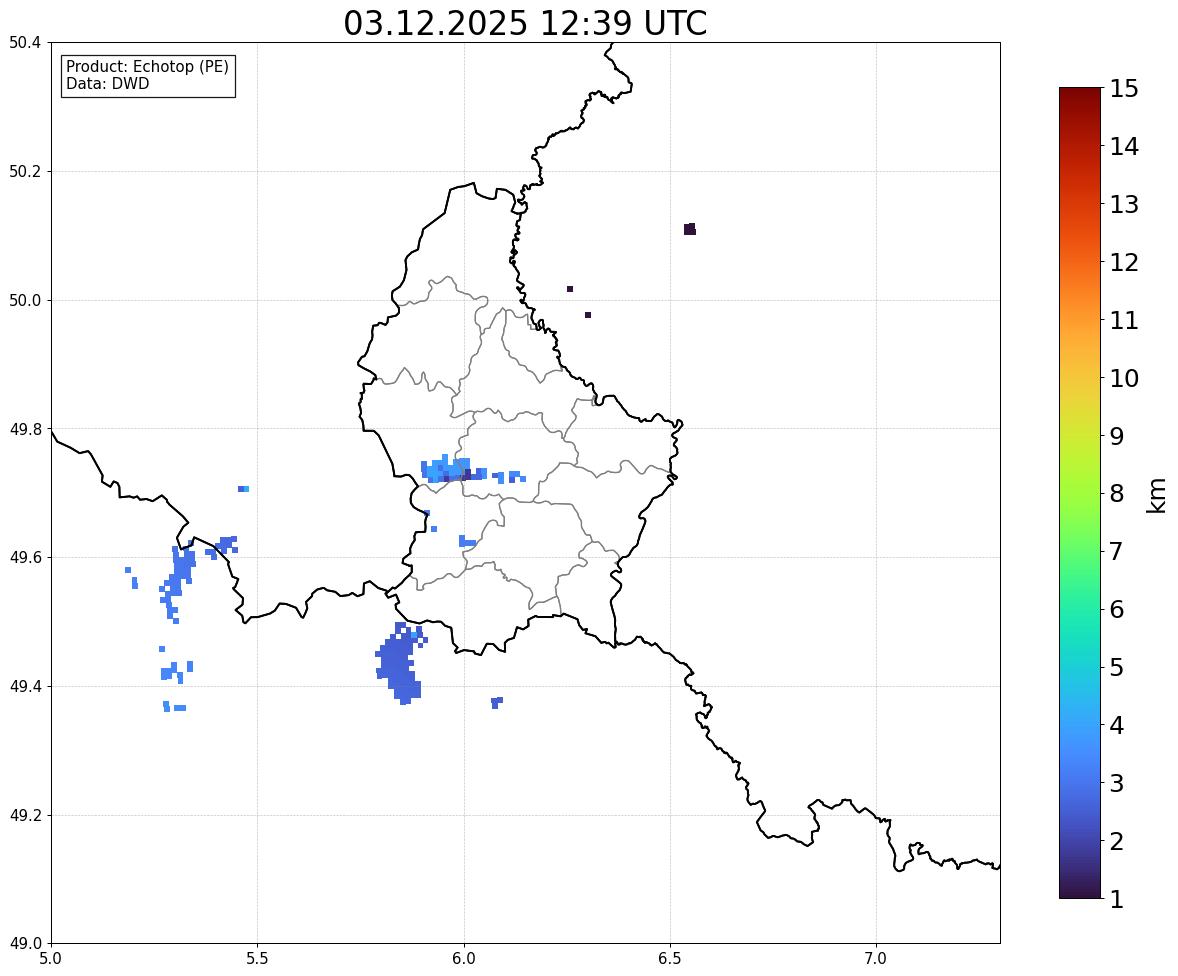Click the Product: Echotop (PE) label

[x=147, y=66]
